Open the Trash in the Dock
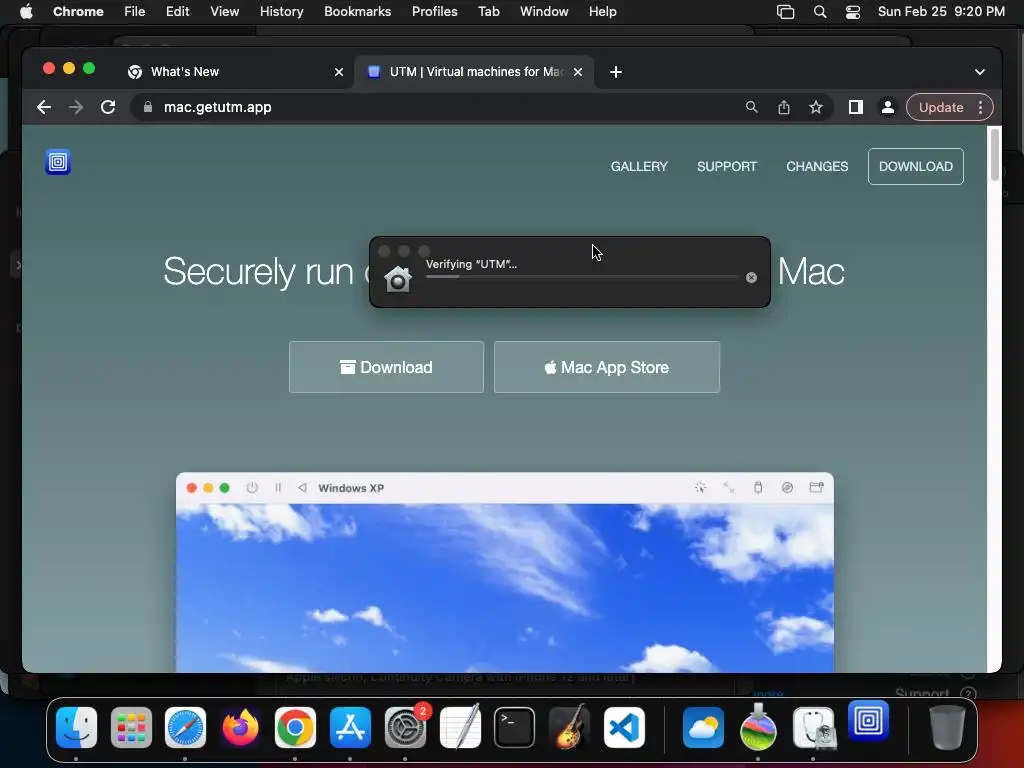Image resolution: width=1024 pixels, height=768 pixels. click(x=948, y=727)
